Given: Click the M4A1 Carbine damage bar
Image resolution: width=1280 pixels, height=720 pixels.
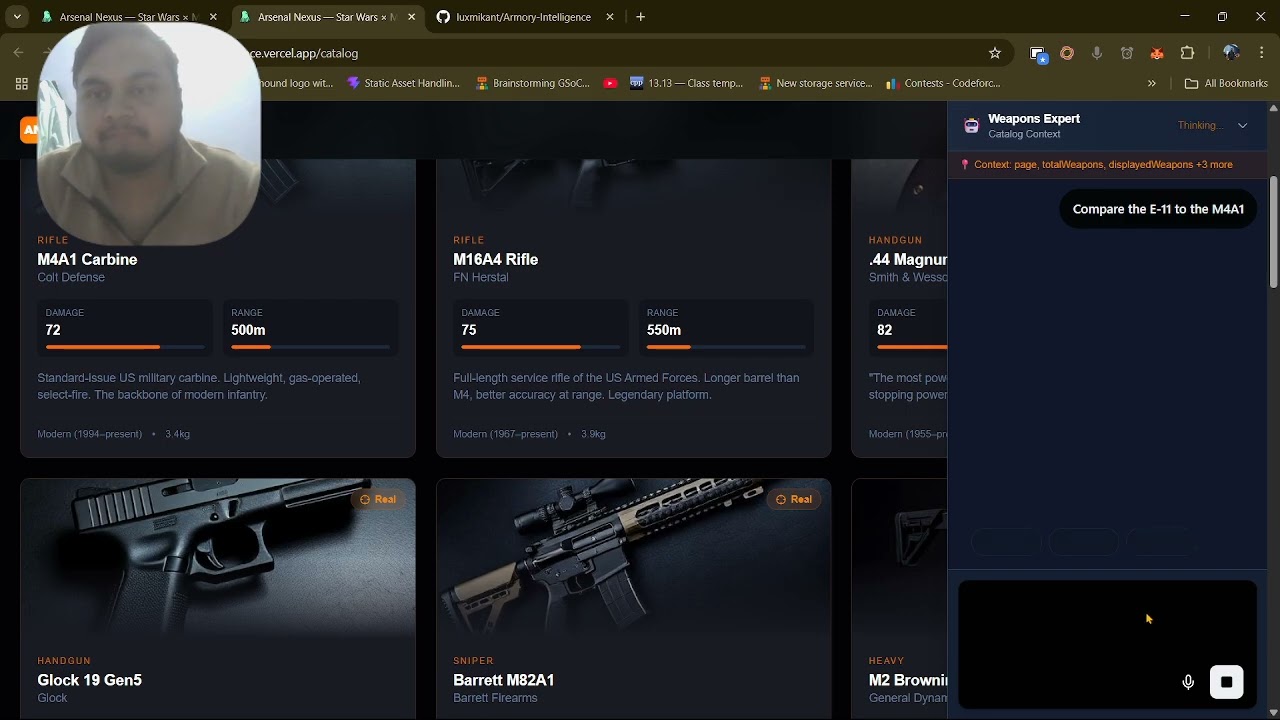Looking at the screenshot, I should [125, 347].
